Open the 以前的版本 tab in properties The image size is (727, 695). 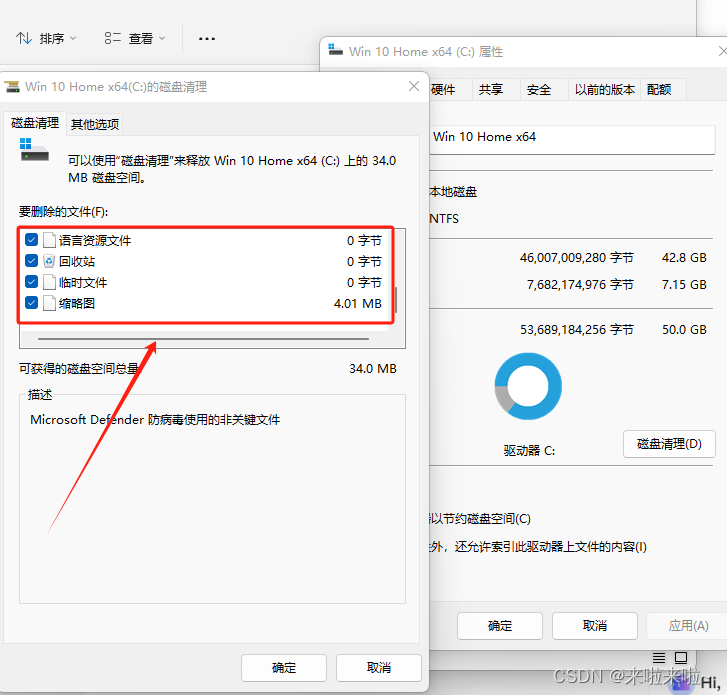pos(605,89)
